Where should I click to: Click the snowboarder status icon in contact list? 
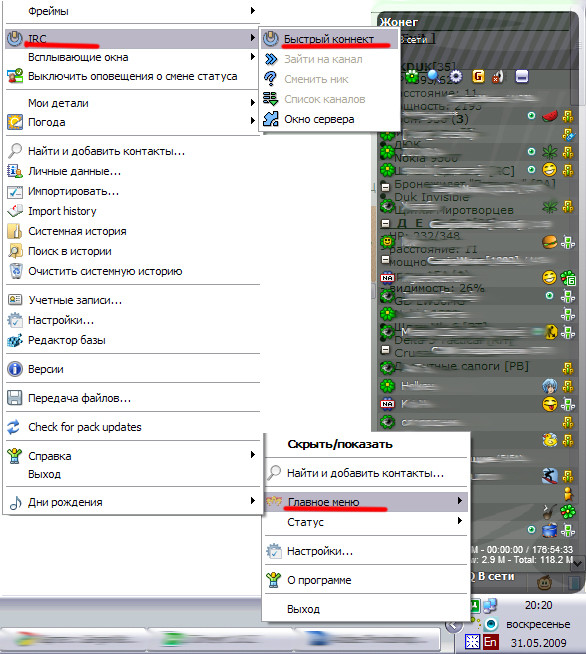[549, 475]
